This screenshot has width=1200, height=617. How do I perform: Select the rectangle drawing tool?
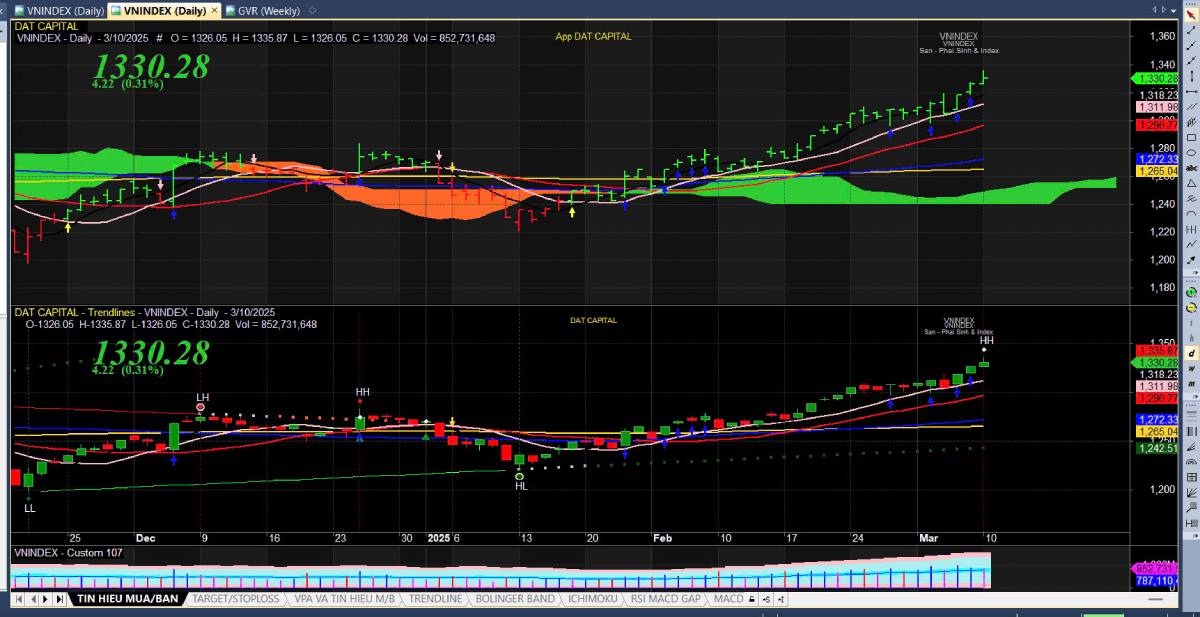pyautogui.click(x=1191, y=137)
